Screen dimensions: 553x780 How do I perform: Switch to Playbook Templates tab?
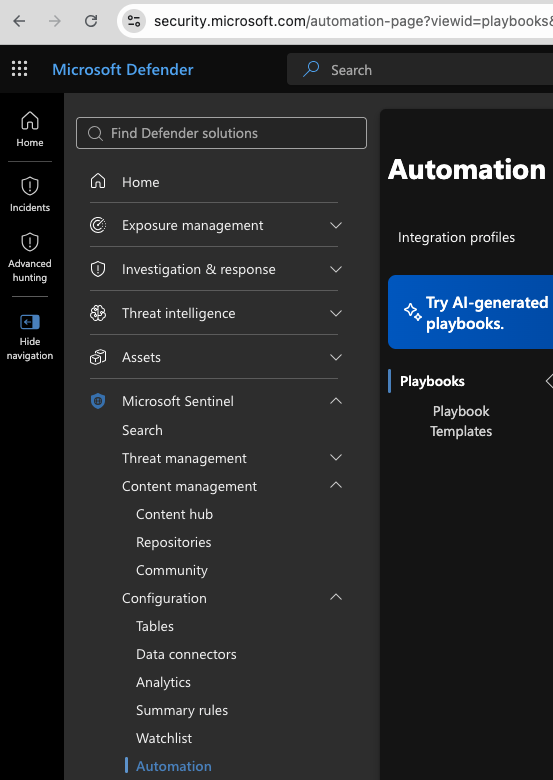click(461, 421)
